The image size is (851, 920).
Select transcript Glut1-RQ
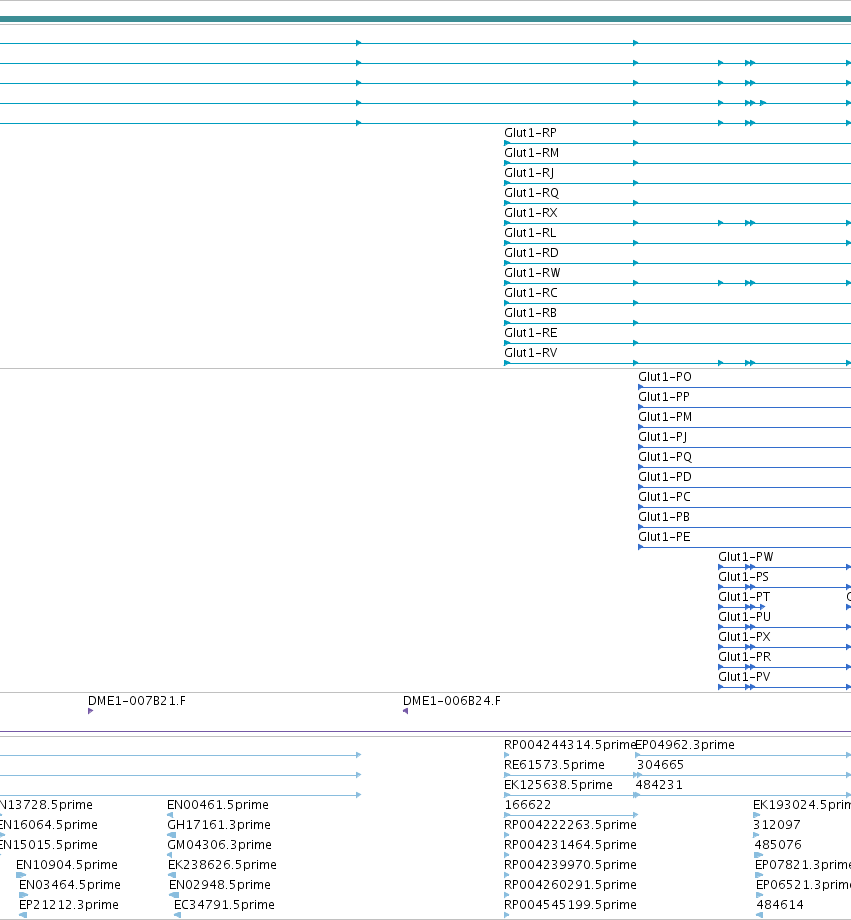pyautogui.click(x=531, y=193)
